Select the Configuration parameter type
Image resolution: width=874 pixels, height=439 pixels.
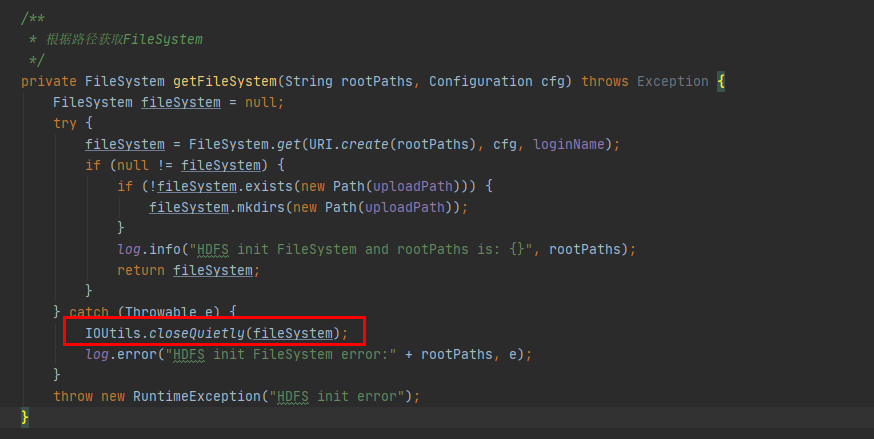point(480,81)
